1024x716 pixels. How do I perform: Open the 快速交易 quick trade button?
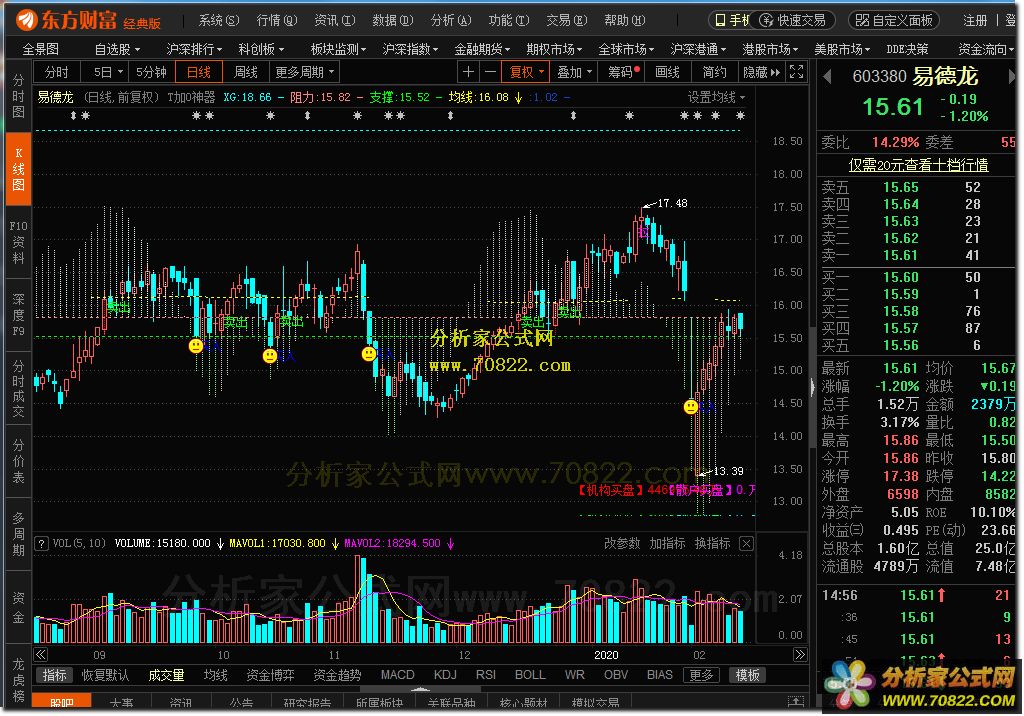pyautogui.click(x=793, y=20)
